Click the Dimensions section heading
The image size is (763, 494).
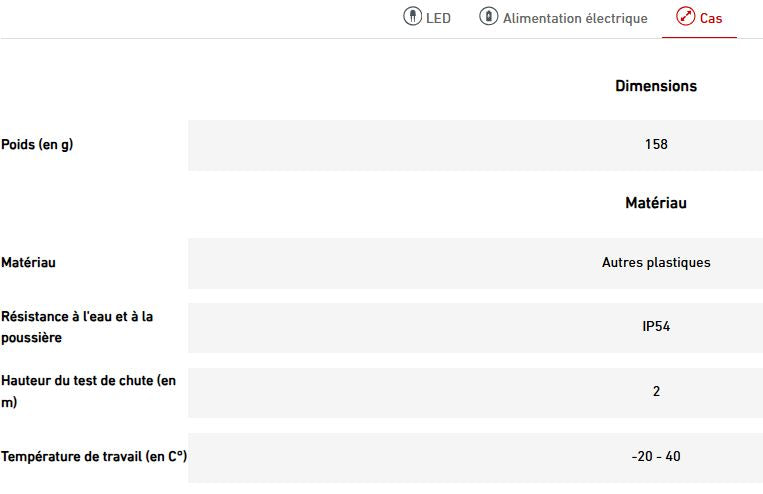click(656, 86)
